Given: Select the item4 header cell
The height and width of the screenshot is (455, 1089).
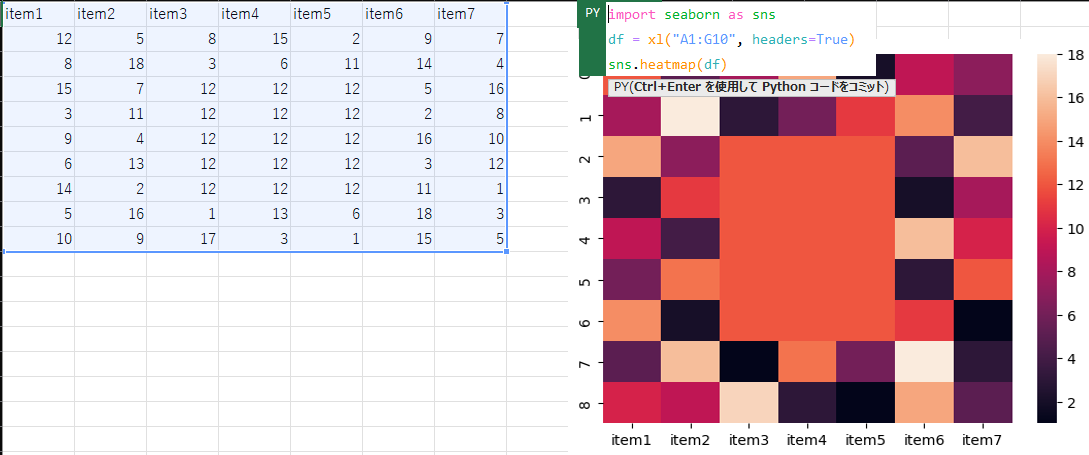Looking at the screenshot, I should pyautogui.click(x=254, y=13).
